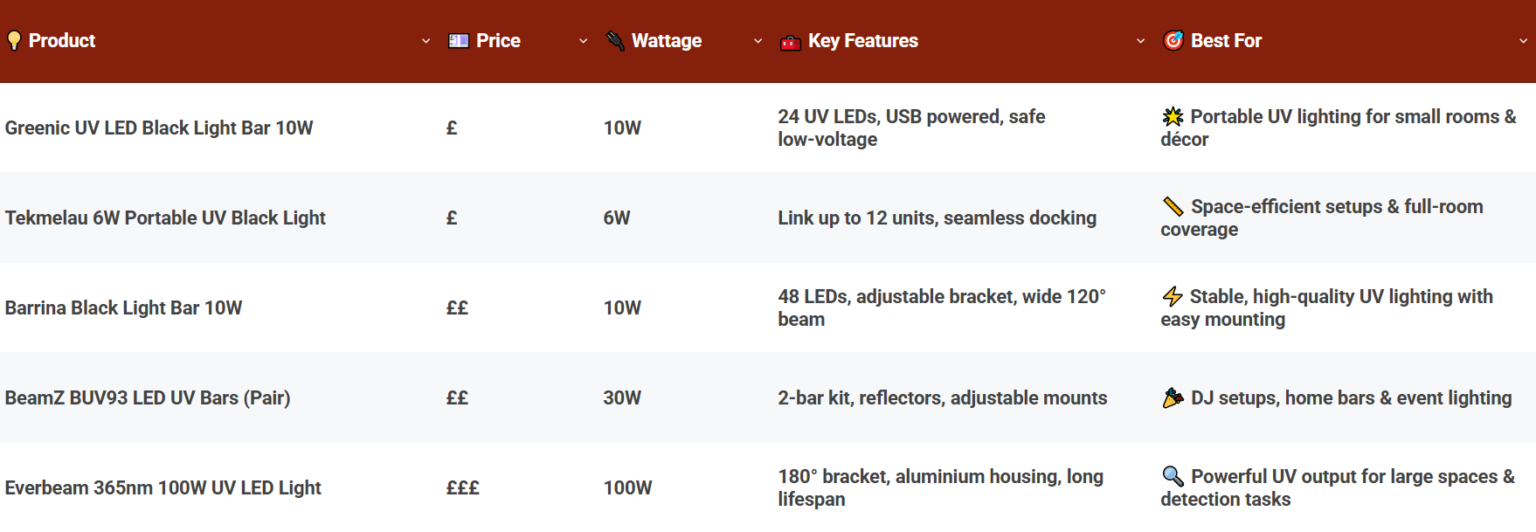
Task: Click the target icon beside Best For
Action: (x=1173, y=41)
